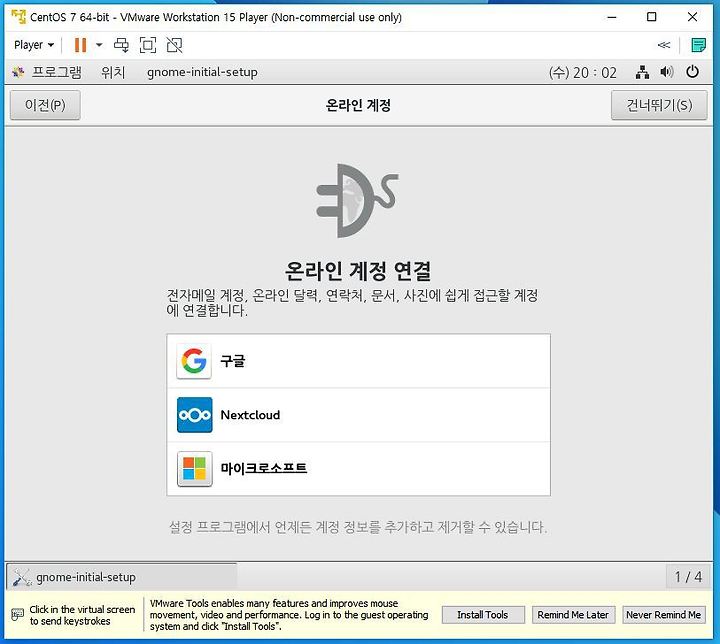The image size is (720, 644).
Task: Click the 이전(P) button
Action: pyautogui.click(x=45, y=105)
